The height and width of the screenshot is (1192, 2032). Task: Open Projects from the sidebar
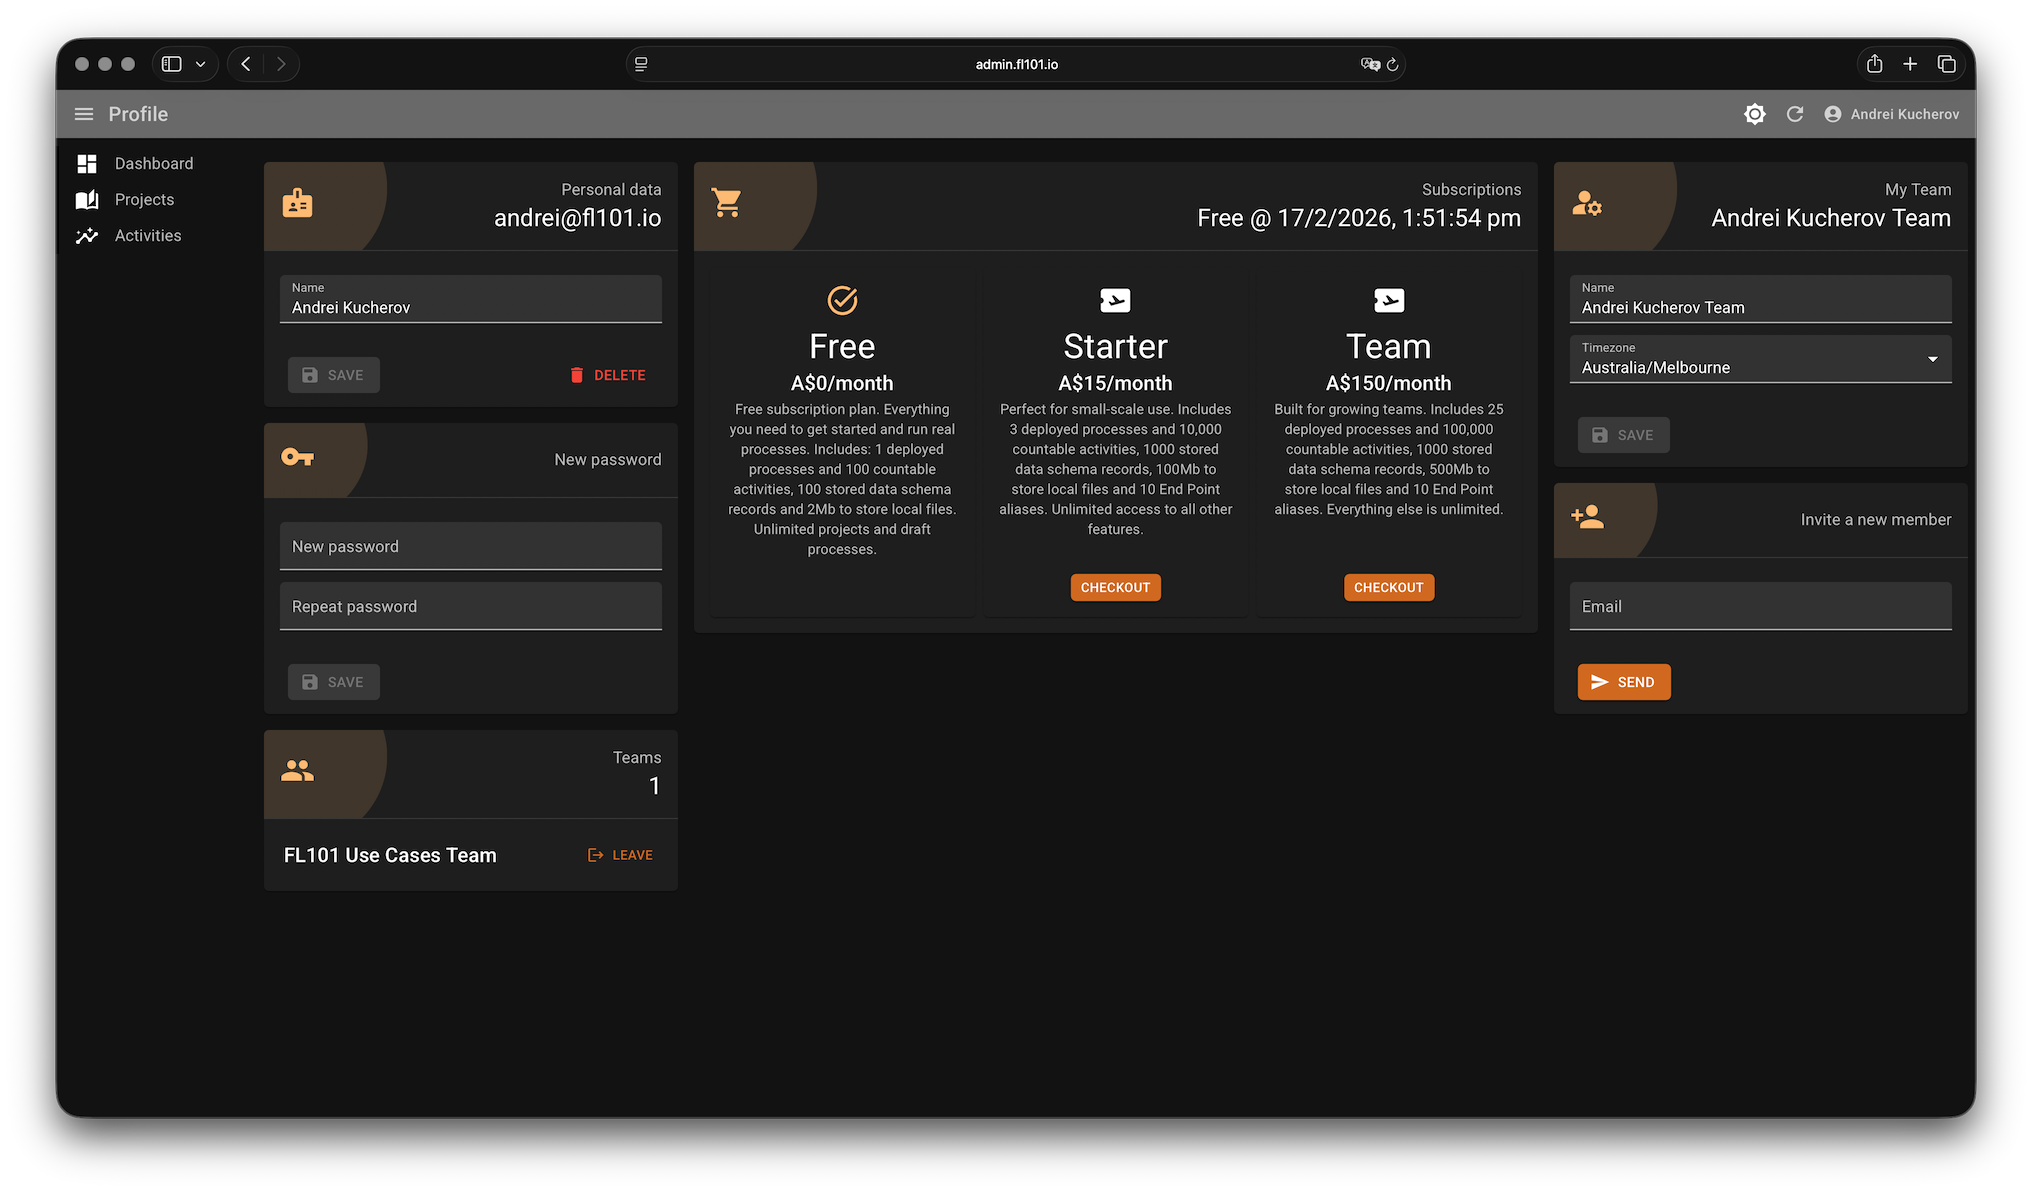coord(144,199)
